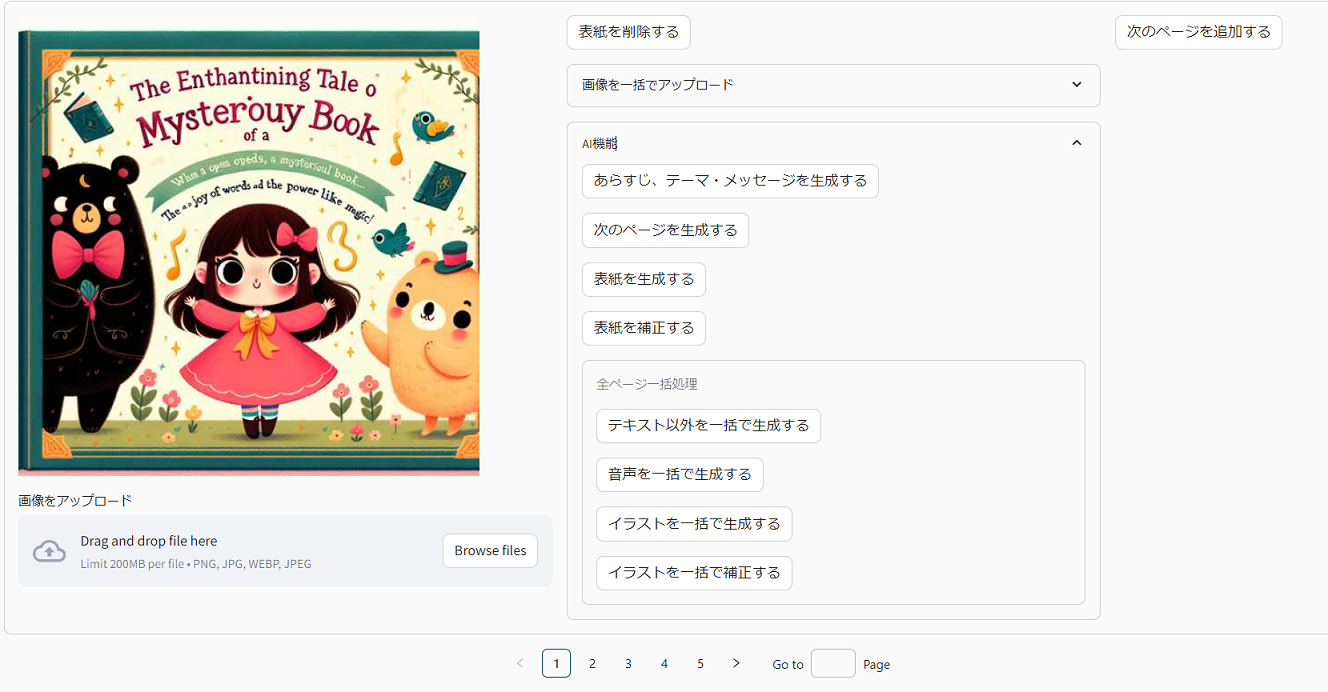Click イラストを一括で生成する button
The height and width of the screenshot is (692, 1328).
[x=694, y=524]
